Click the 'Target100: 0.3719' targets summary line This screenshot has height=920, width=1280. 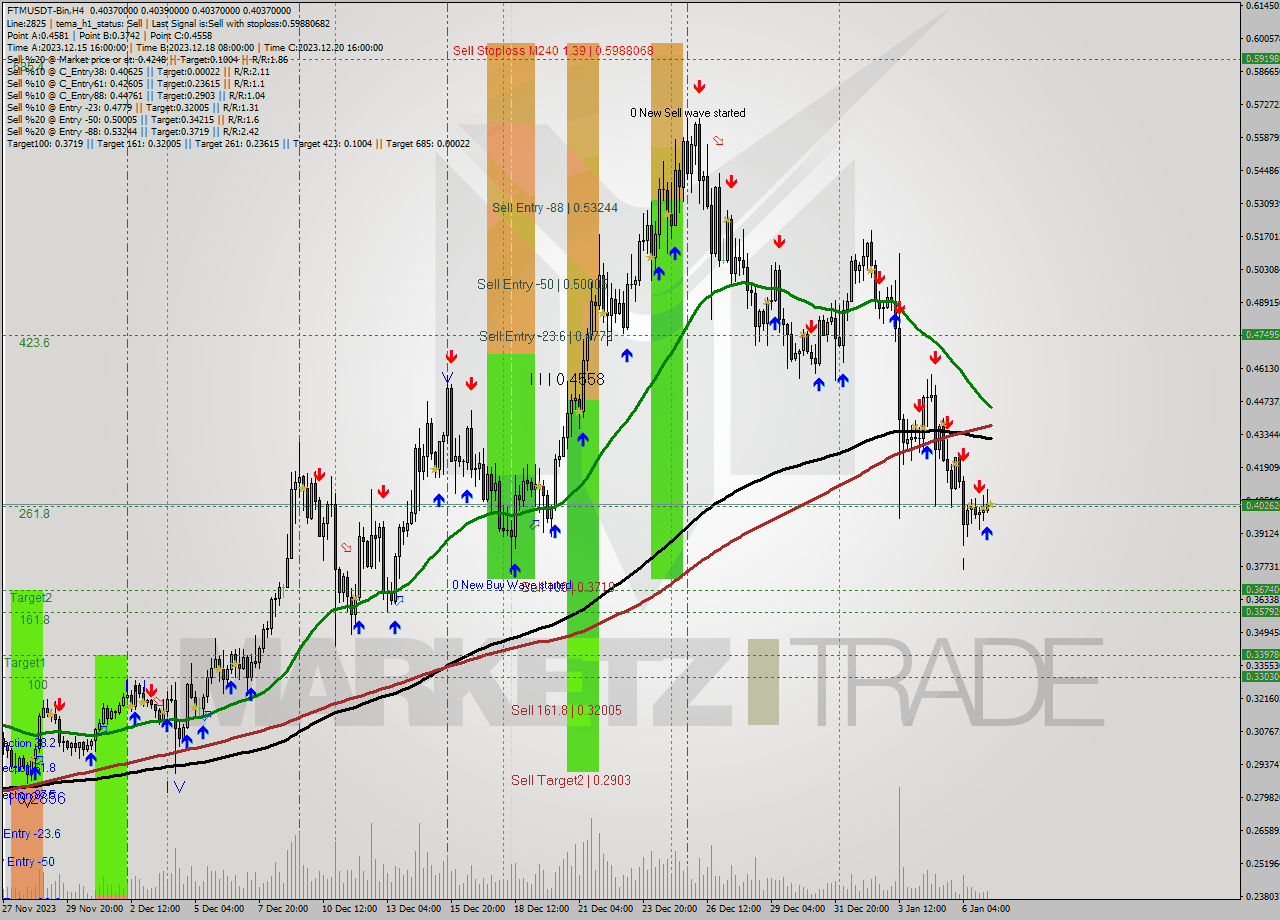tap(238, 143)
